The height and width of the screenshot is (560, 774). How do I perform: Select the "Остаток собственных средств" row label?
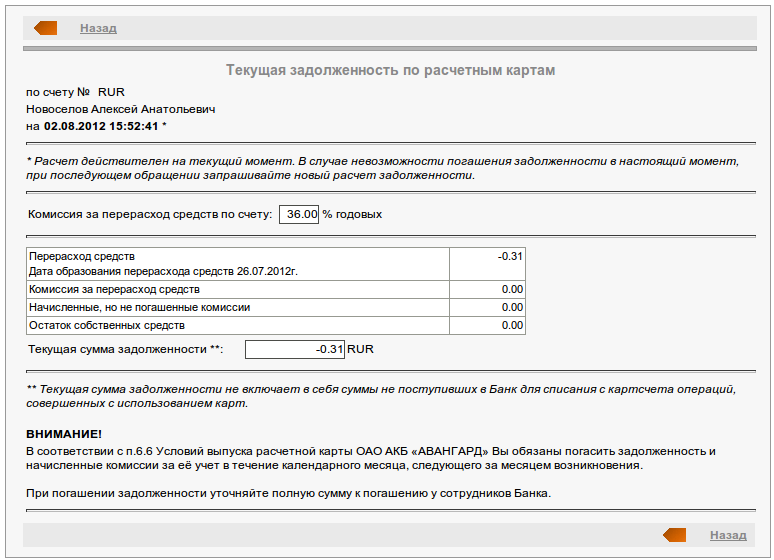tap(107, 325)
